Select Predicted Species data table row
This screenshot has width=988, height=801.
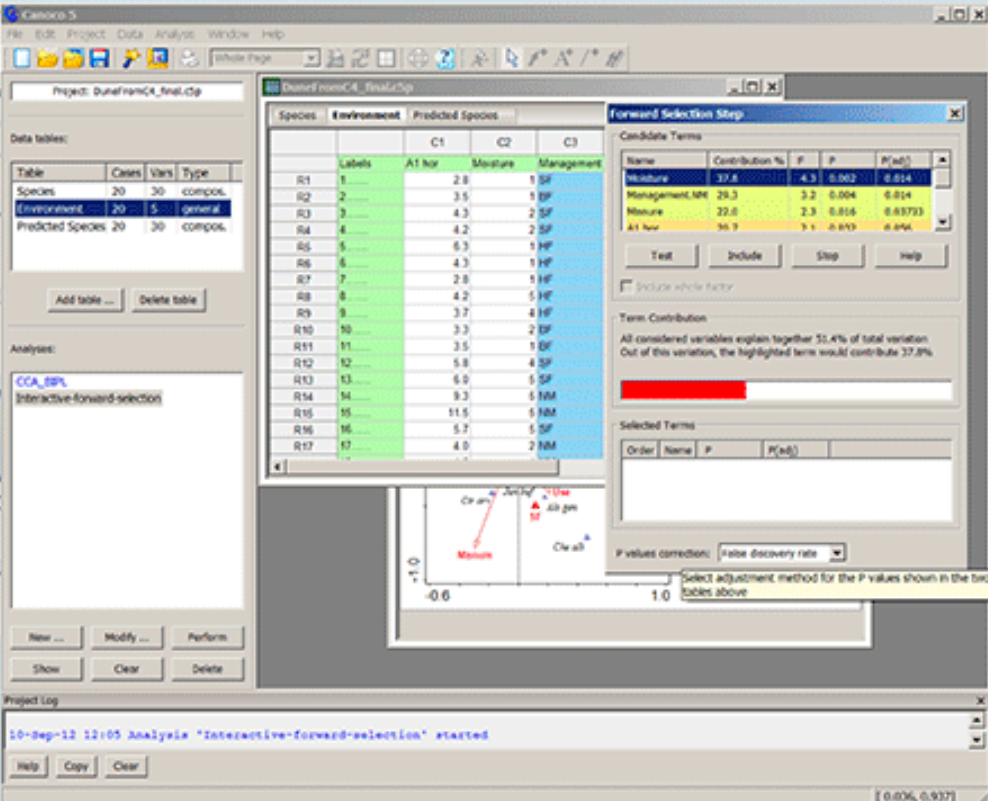point(122,226)
